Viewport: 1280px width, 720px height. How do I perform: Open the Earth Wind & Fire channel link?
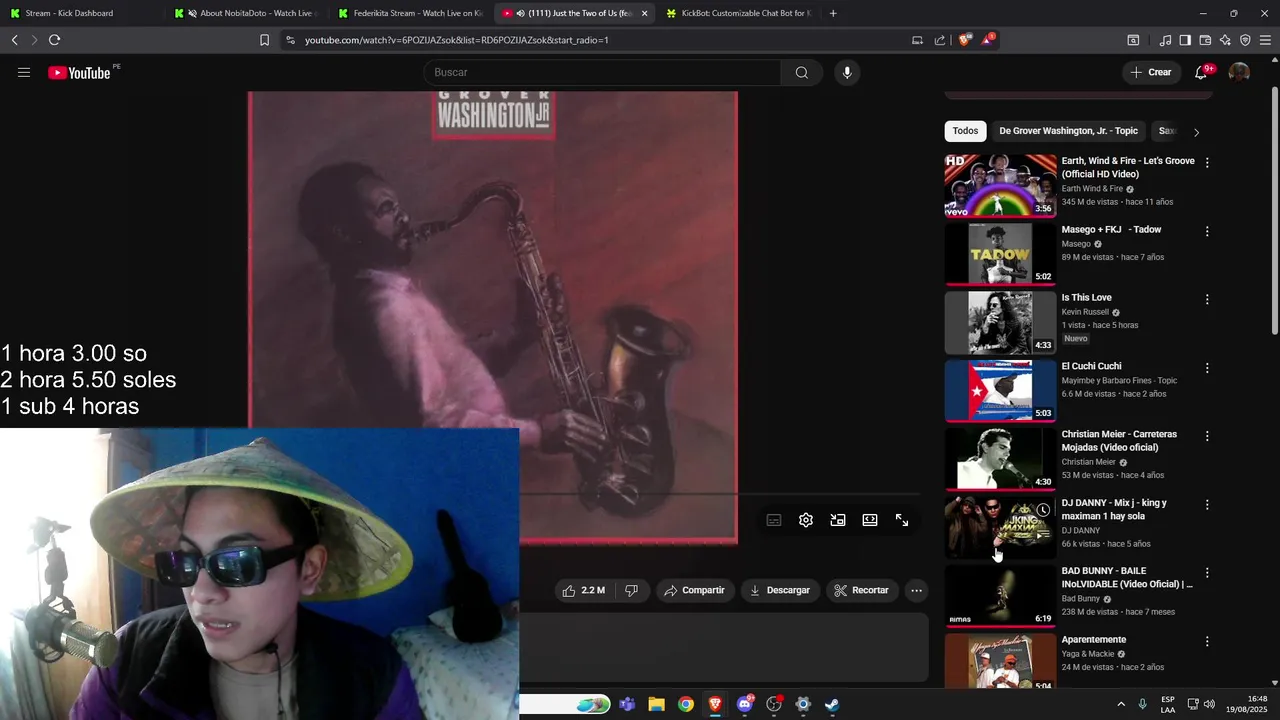(x=1092, y=189)
